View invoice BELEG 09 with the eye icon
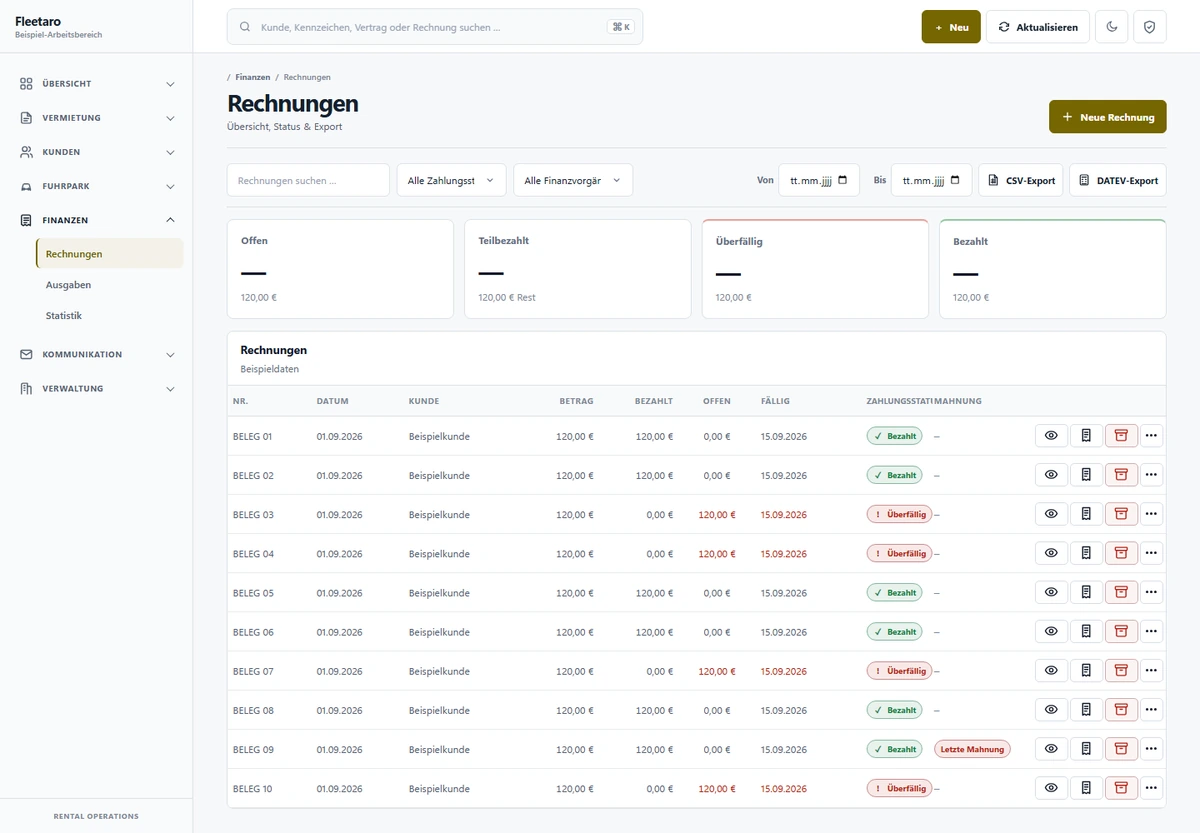Screen dimensions: 1200x833 [1051, 749]
